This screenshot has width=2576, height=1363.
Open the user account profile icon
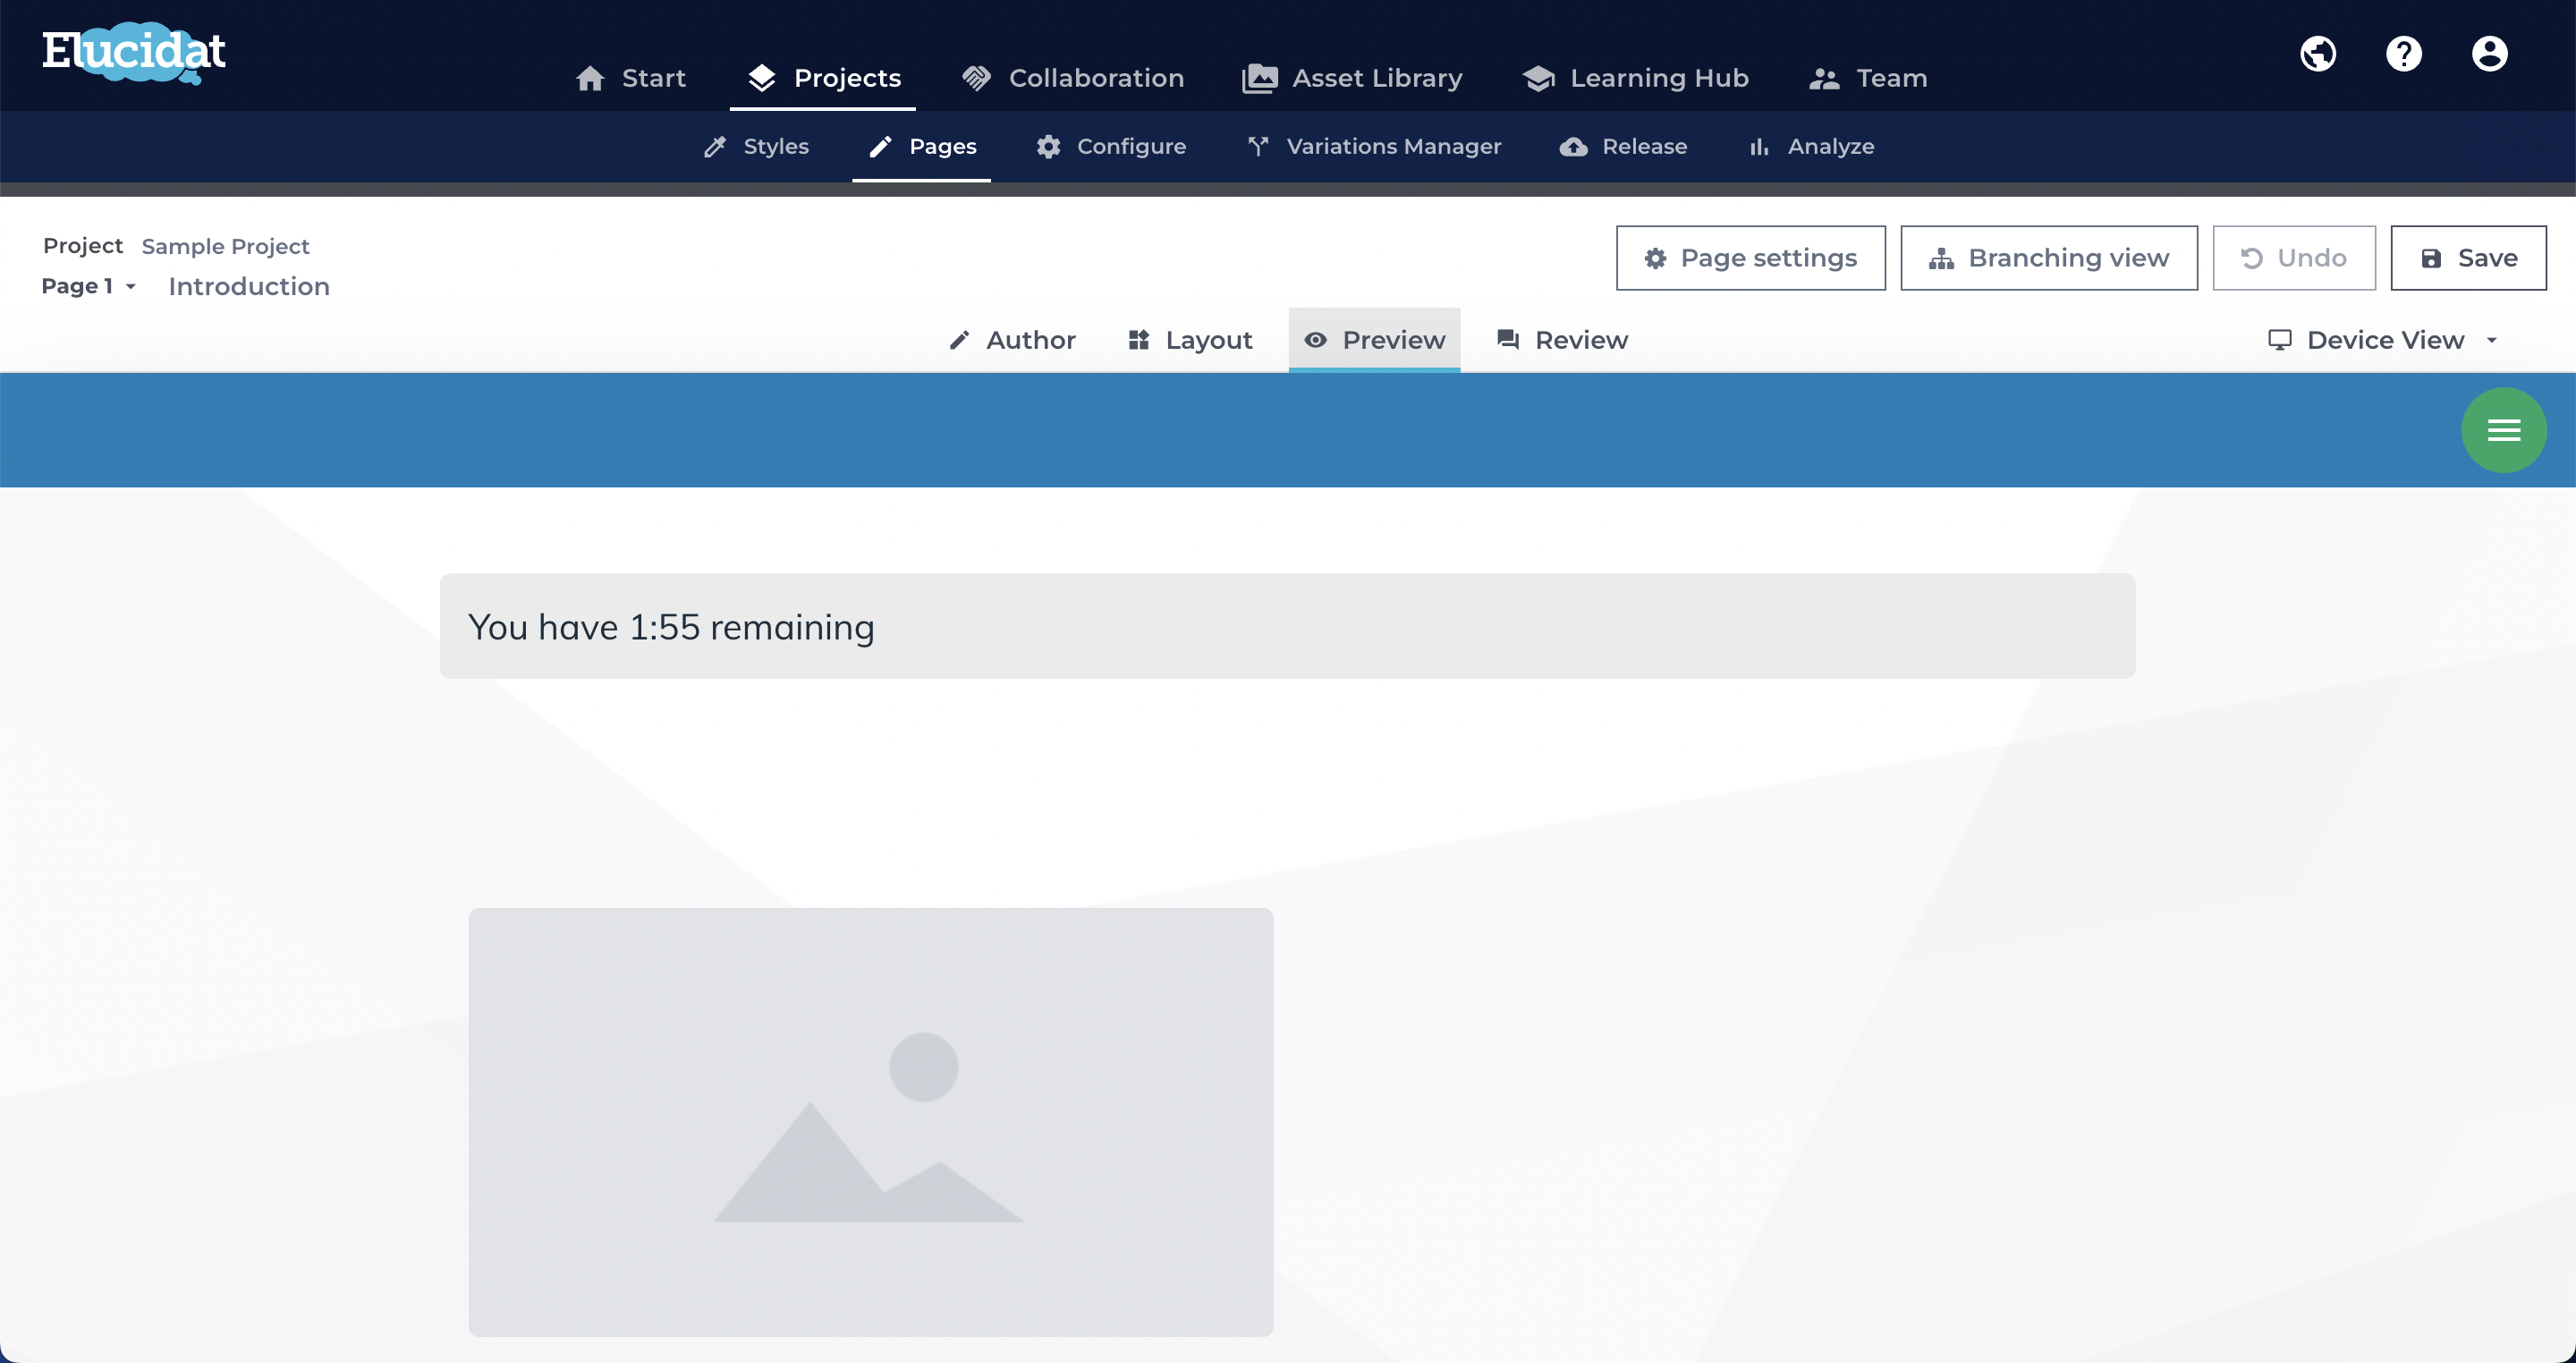click(2490, 53)
